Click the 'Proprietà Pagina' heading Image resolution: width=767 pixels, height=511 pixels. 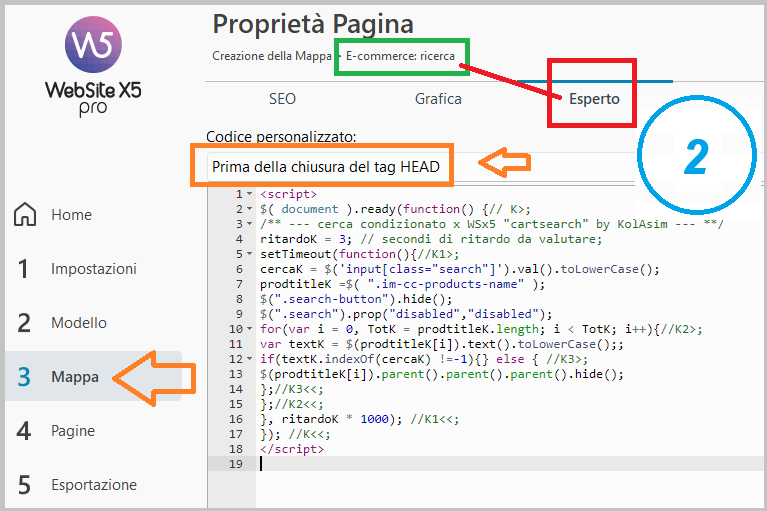(x=313, y=23)
